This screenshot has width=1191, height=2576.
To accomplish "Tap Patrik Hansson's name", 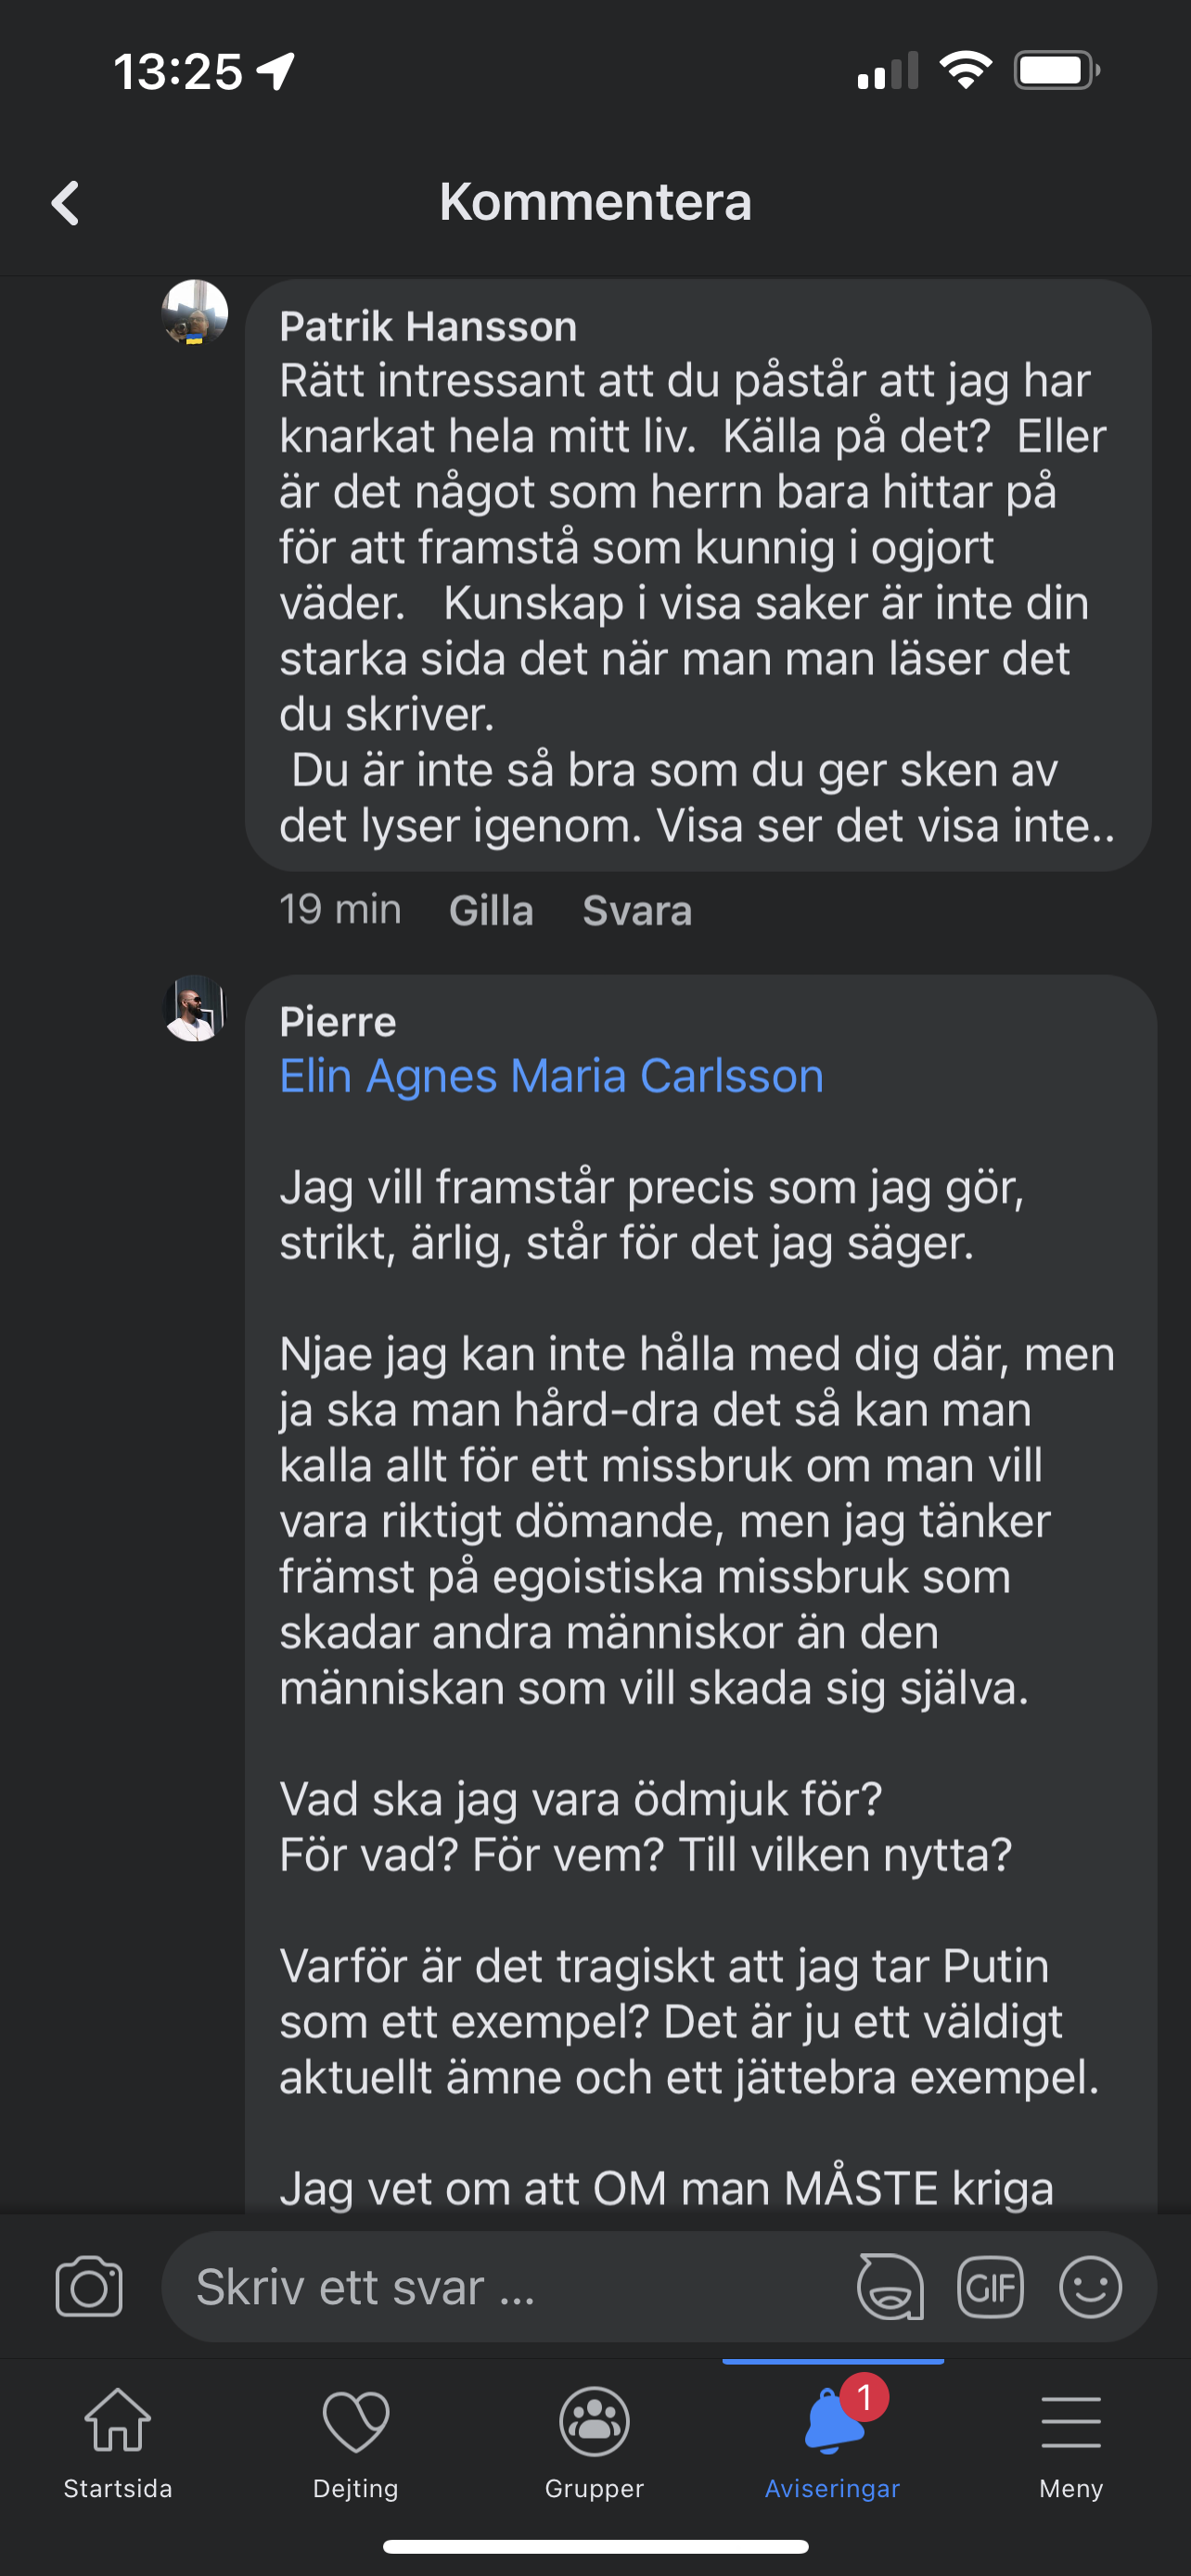I will (x=428, y=326).
